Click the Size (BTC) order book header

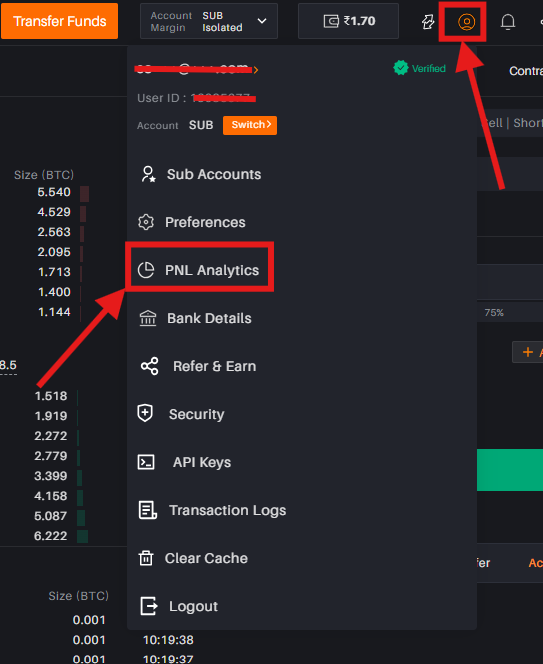pos(44,175)
